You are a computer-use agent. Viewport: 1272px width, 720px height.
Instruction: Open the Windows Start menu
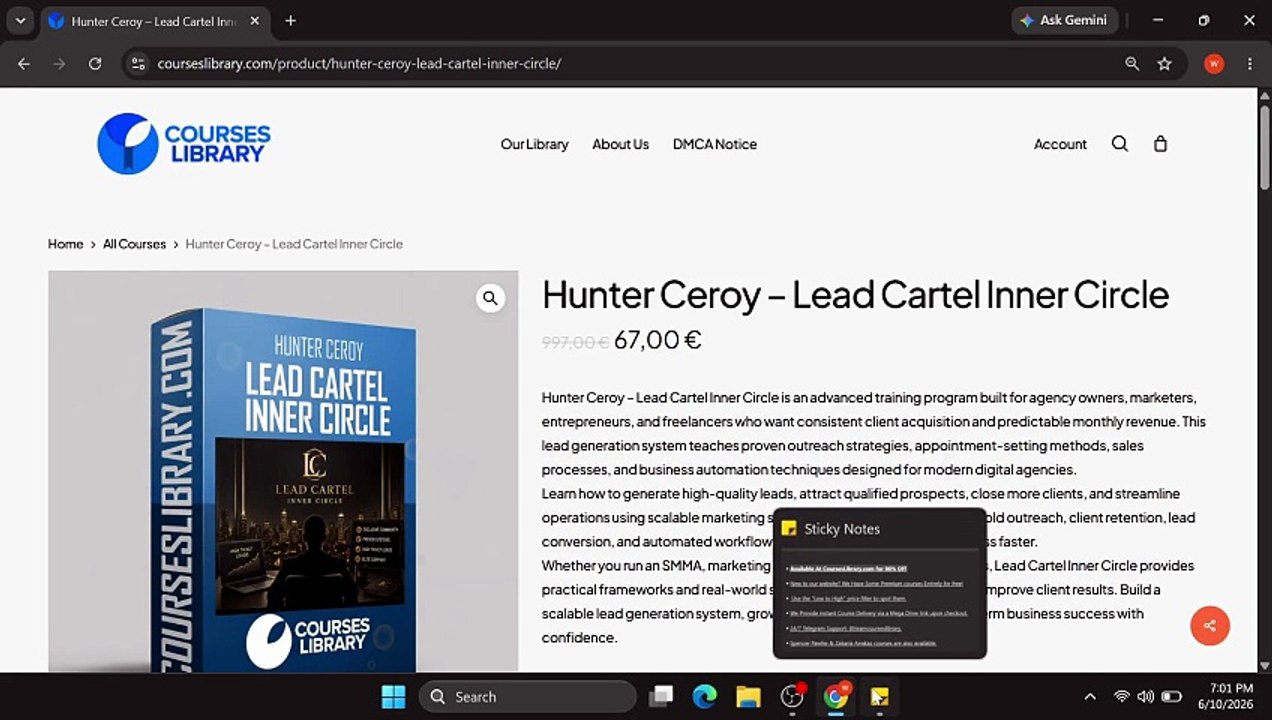click(x=394, y=697)
